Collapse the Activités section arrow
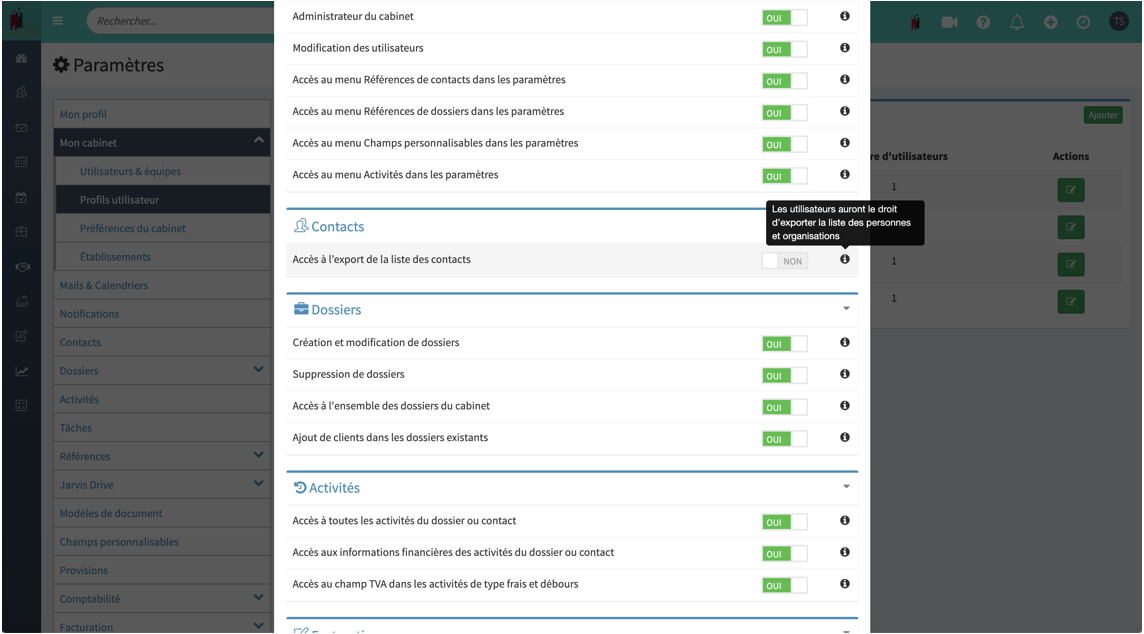Viewport: 1144px width, 634px height. (846, 487)
